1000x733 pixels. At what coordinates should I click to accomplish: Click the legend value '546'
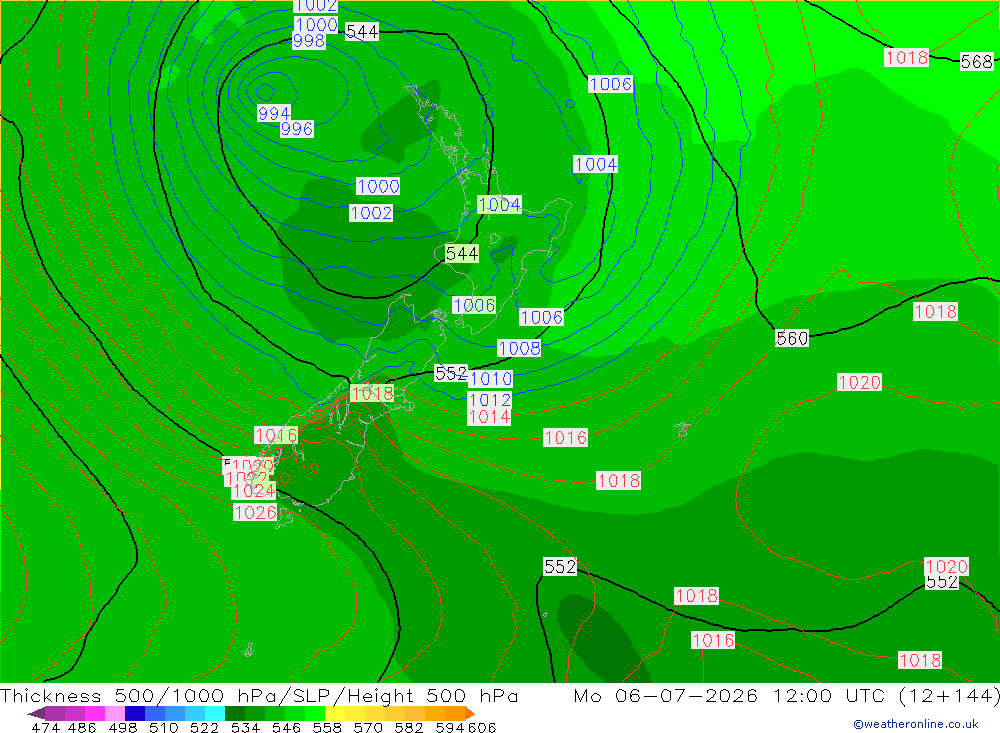286,727
